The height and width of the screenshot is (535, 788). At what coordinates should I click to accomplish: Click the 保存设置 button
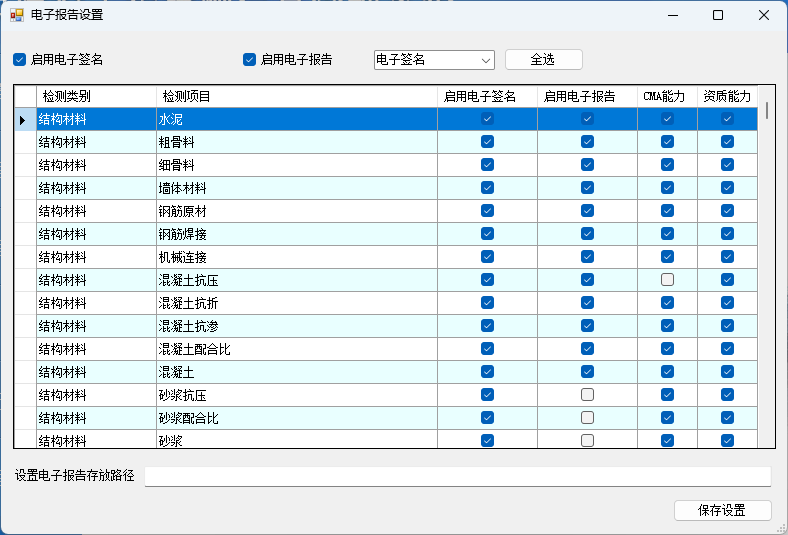[x=722, y=510]
